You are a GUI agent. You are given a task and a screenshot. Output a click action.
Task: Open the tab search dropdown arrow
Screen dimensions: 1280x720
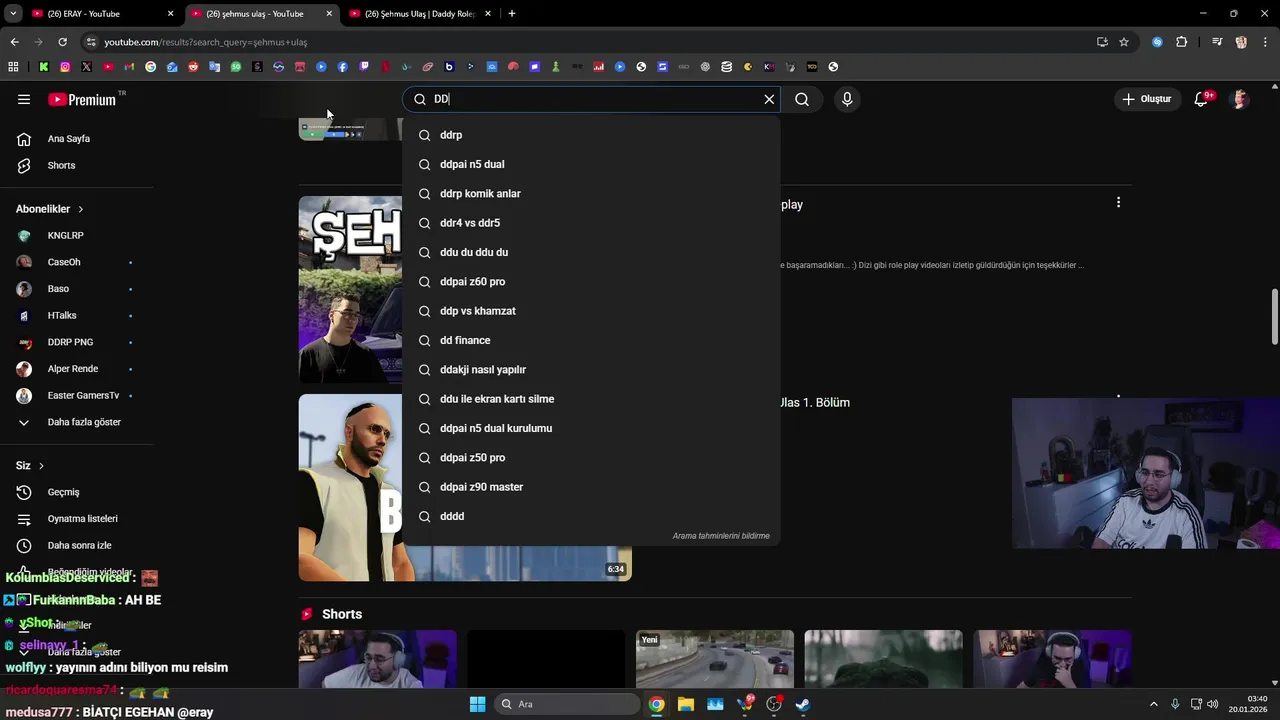(x=13, y=14)
